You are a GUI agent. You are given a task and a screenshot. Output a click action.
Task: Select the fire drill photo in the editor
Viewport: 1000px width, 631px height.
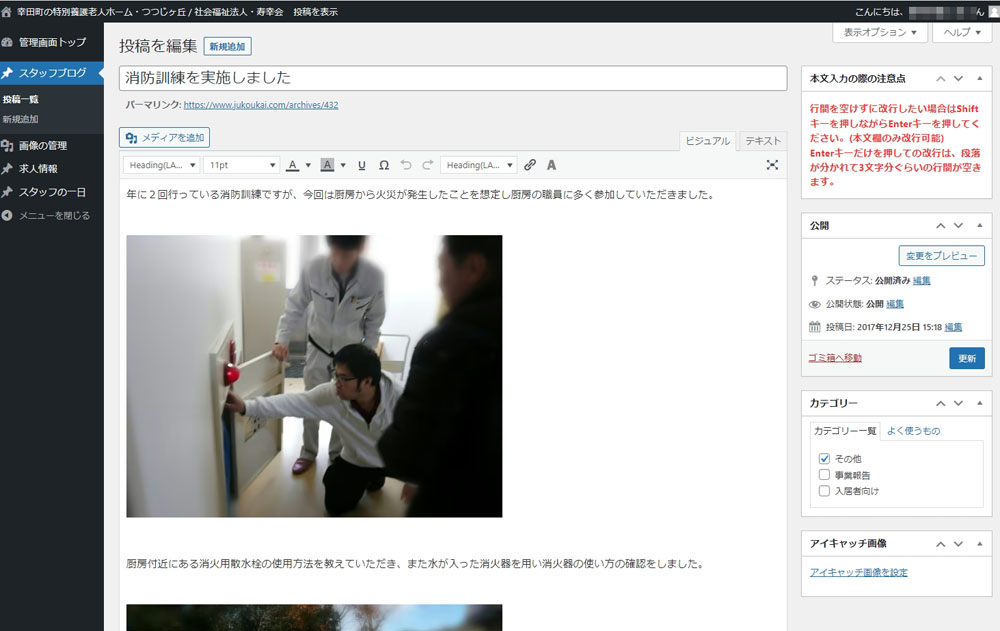tap(314, 376)
